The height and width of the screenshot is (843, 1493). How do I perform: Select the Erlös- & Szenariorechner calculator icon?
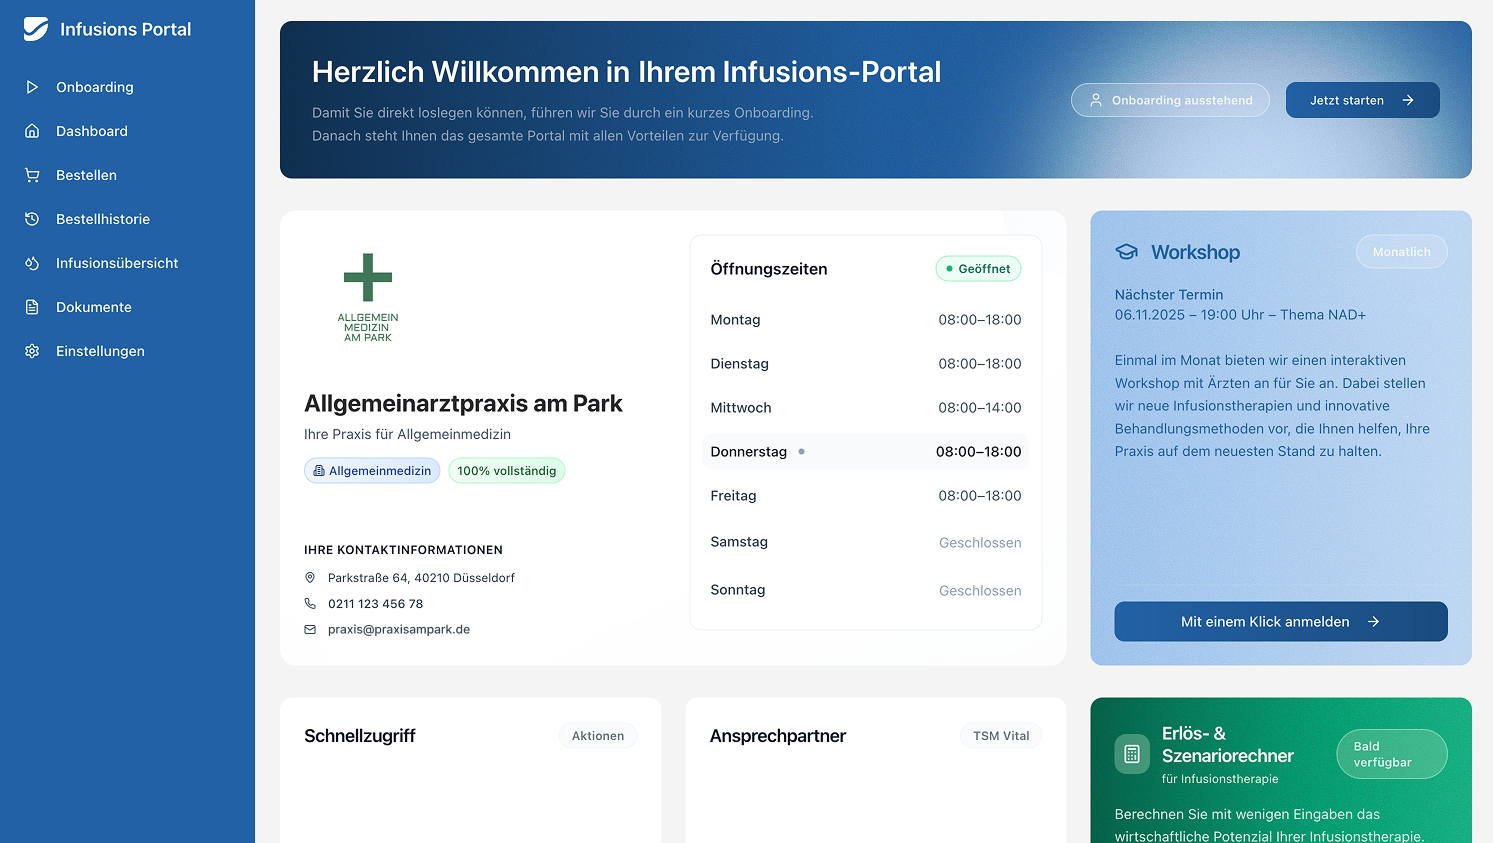tap(1131, 754)
